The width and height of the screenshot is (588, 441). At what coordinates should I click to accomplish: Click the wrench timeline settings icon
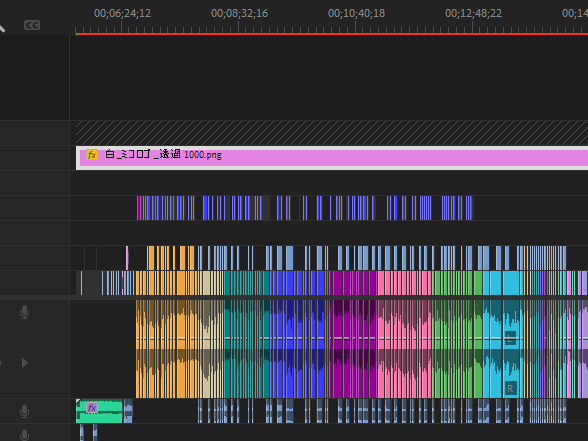[2, 28]
